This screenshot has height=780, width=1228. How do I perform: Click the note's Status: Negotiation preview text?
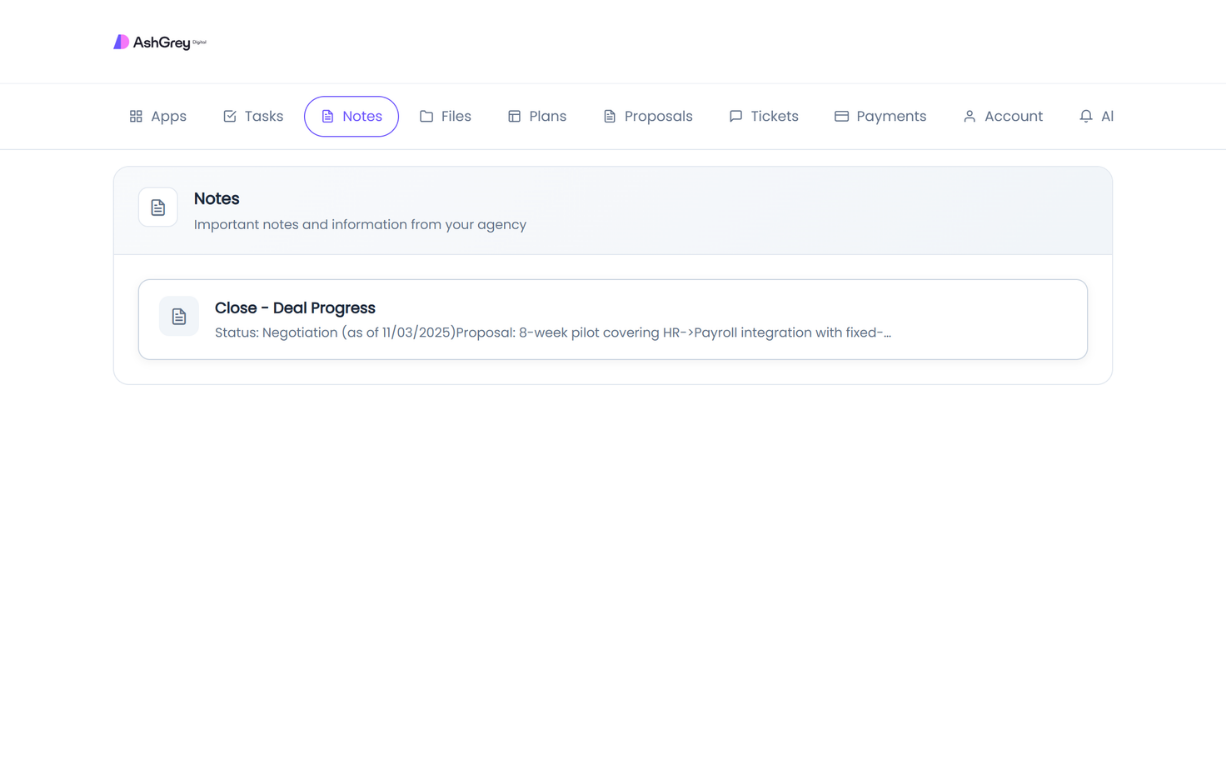pyautogui.click(x=552, y=333)
